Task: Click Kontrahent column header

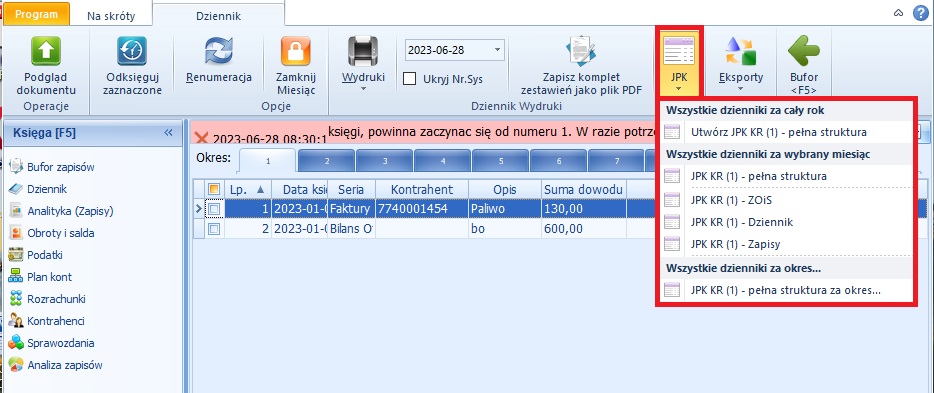Action: (422, 189)
